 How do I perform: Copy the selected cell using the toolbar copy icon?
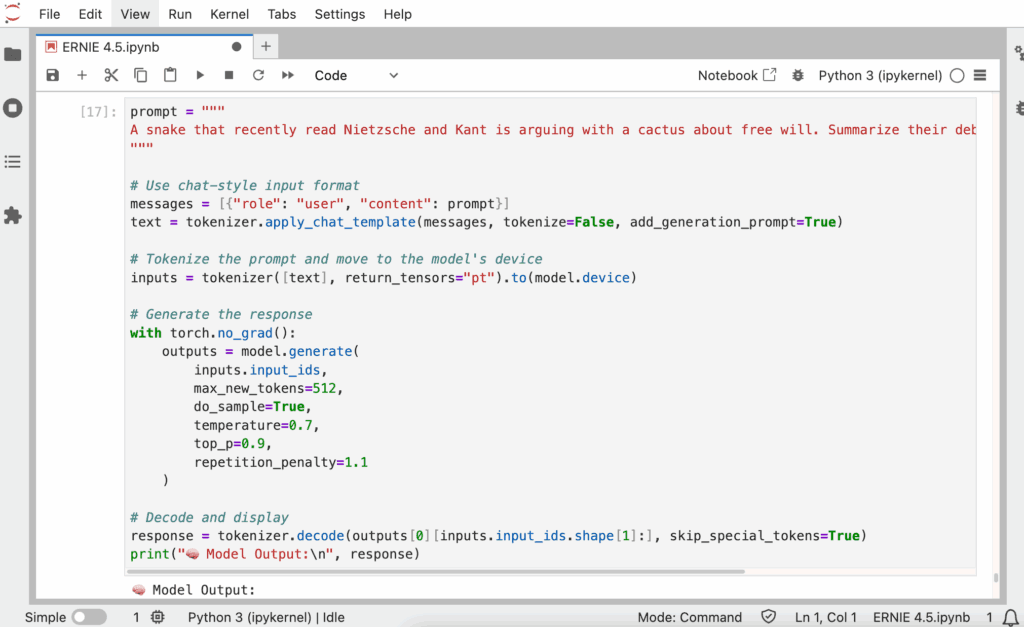click(x=140, y=75)
